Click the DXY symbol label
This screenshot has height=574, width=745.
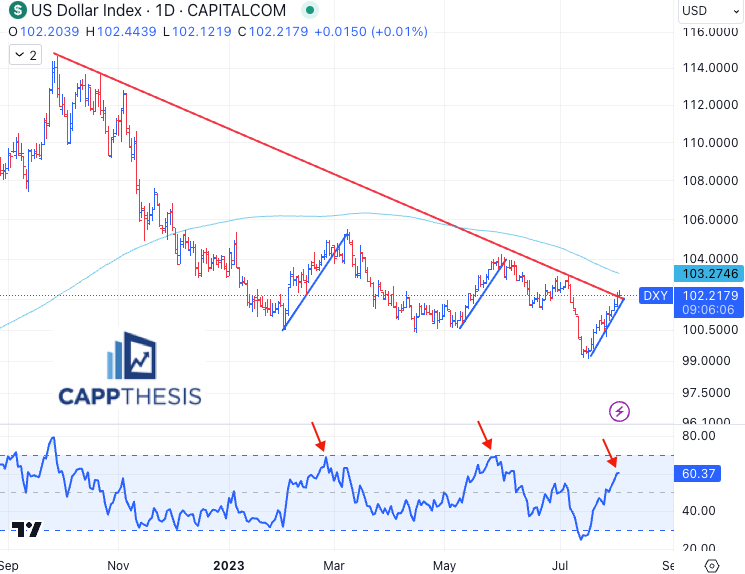(x=655, y=295)
